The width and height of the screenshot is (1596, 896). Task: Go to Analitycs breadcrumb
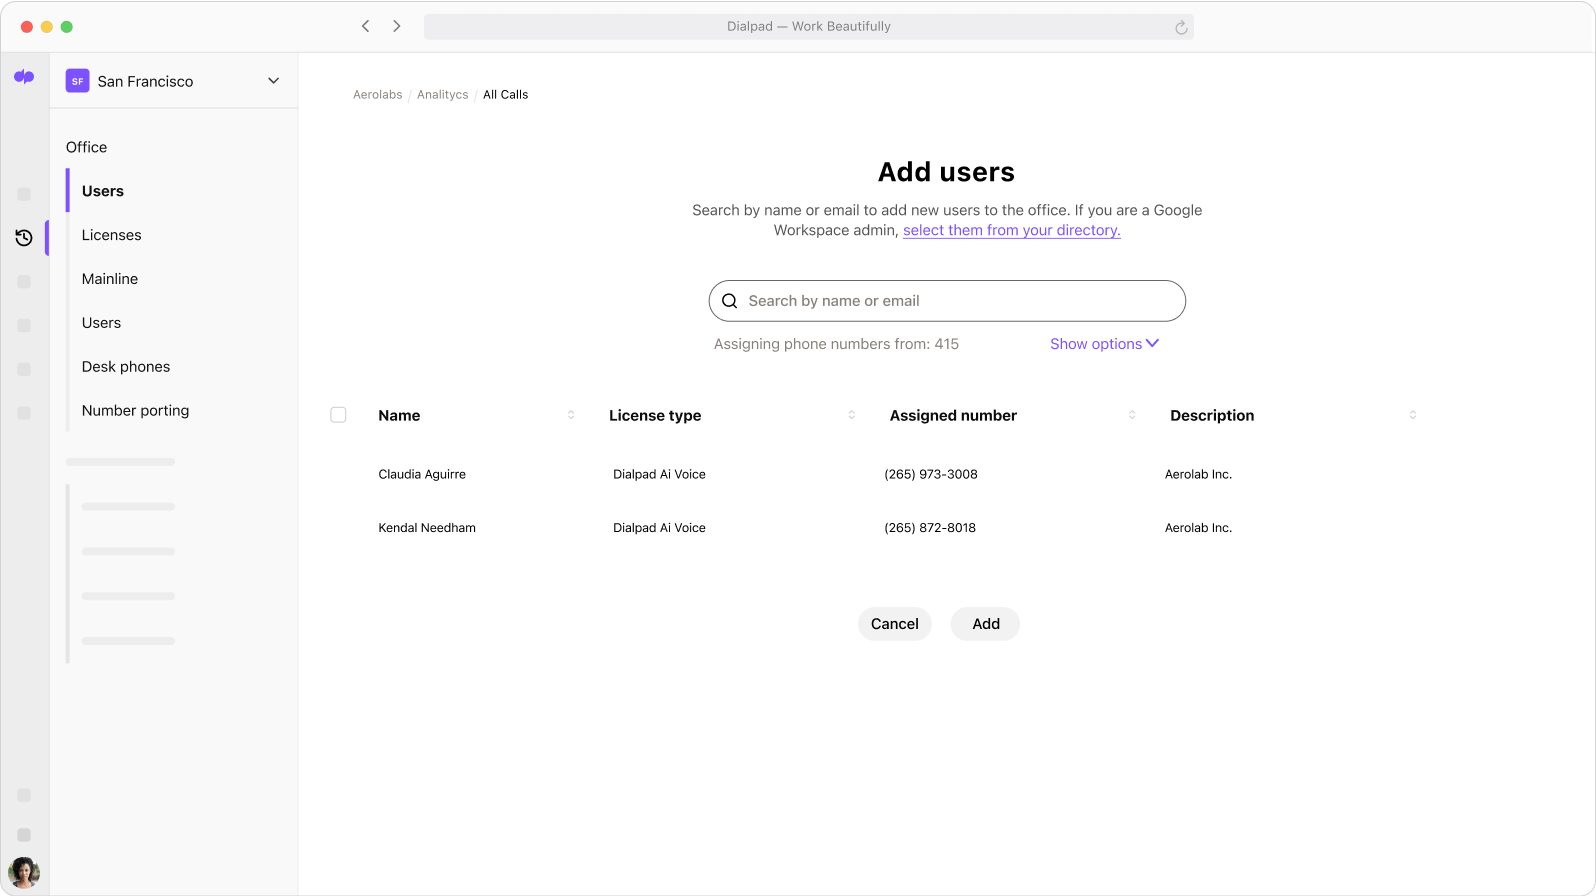443,95
